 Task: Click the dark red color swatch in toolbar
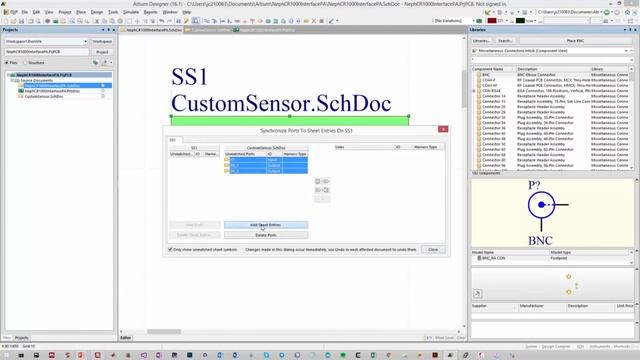tap(492, 21)
